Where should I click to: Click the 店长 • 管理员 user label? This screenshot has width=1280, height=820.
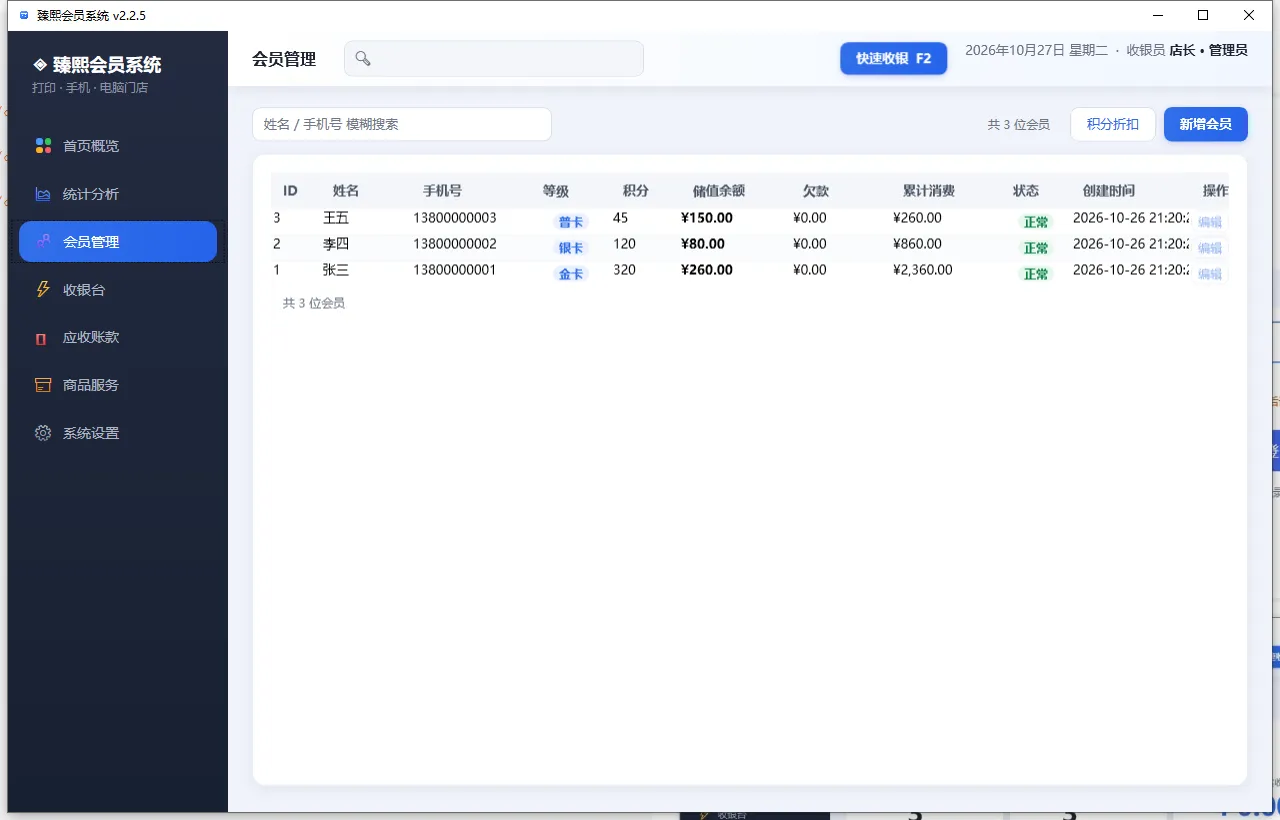pos(1209,50)
